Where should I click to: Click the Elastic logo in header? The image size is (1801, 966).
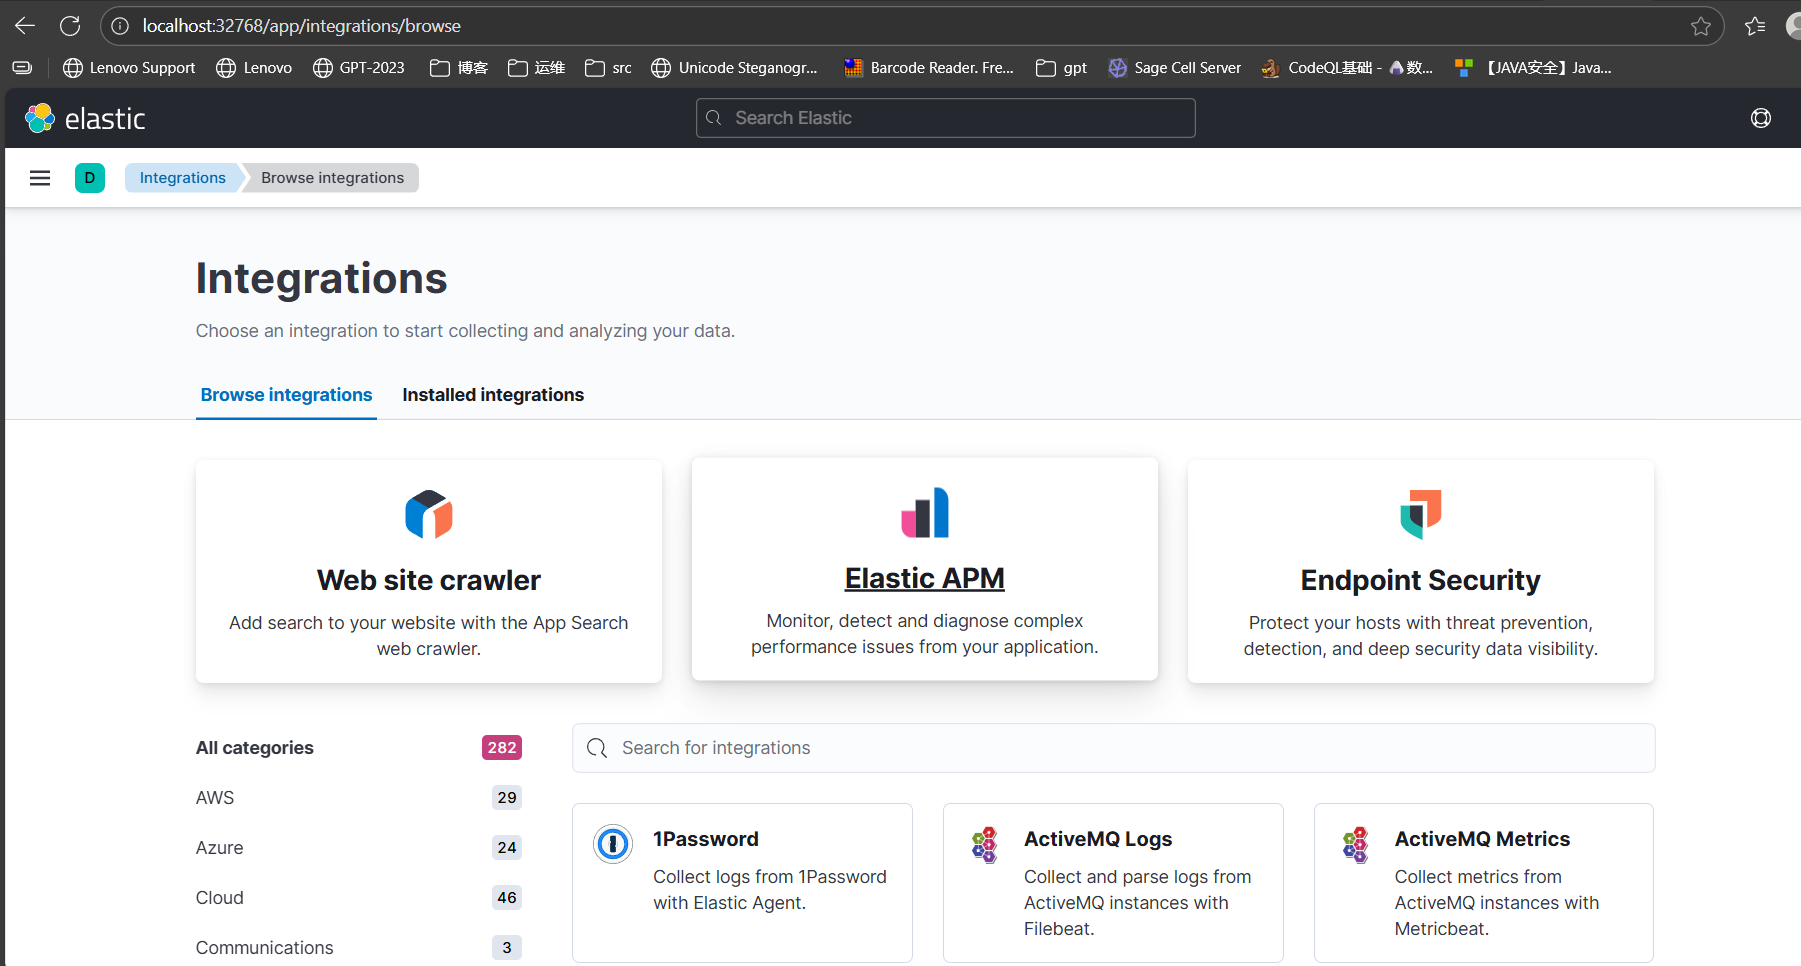coord(85,119)
